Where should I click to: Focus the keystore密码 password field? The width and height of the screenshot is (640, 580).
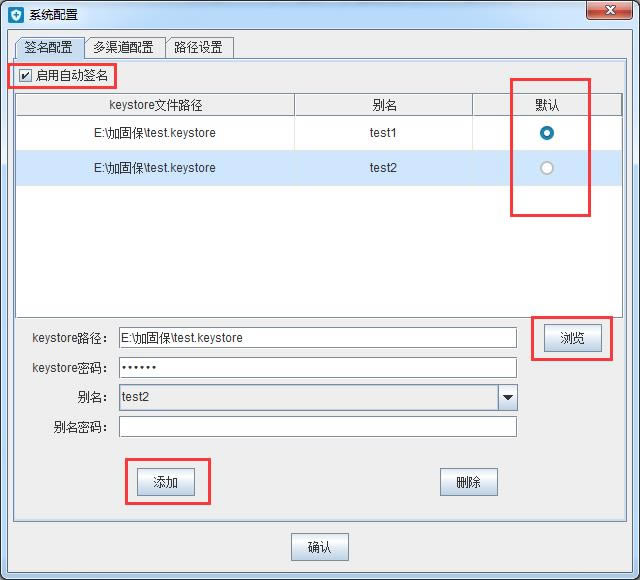coord(318,368)
